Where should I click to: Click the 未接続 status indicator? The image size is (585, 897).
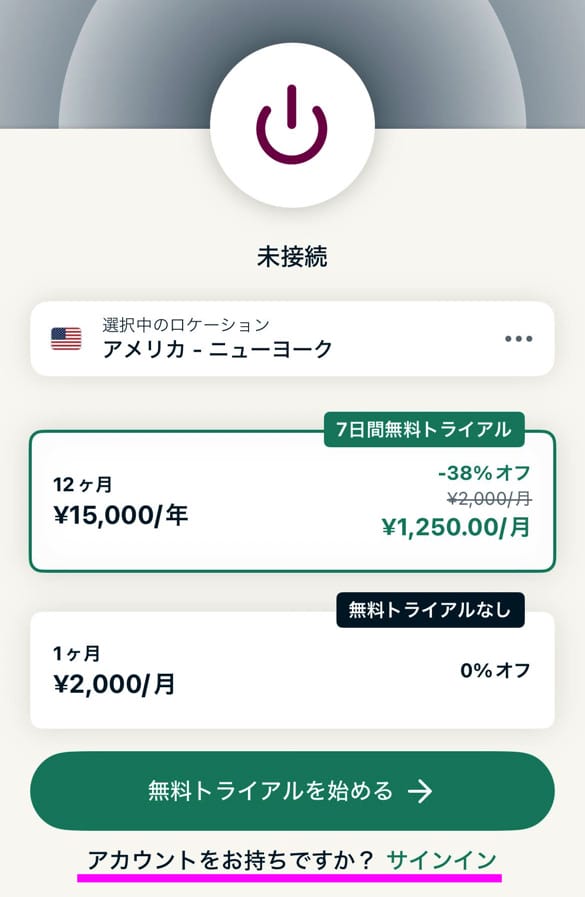coord(292,253)
